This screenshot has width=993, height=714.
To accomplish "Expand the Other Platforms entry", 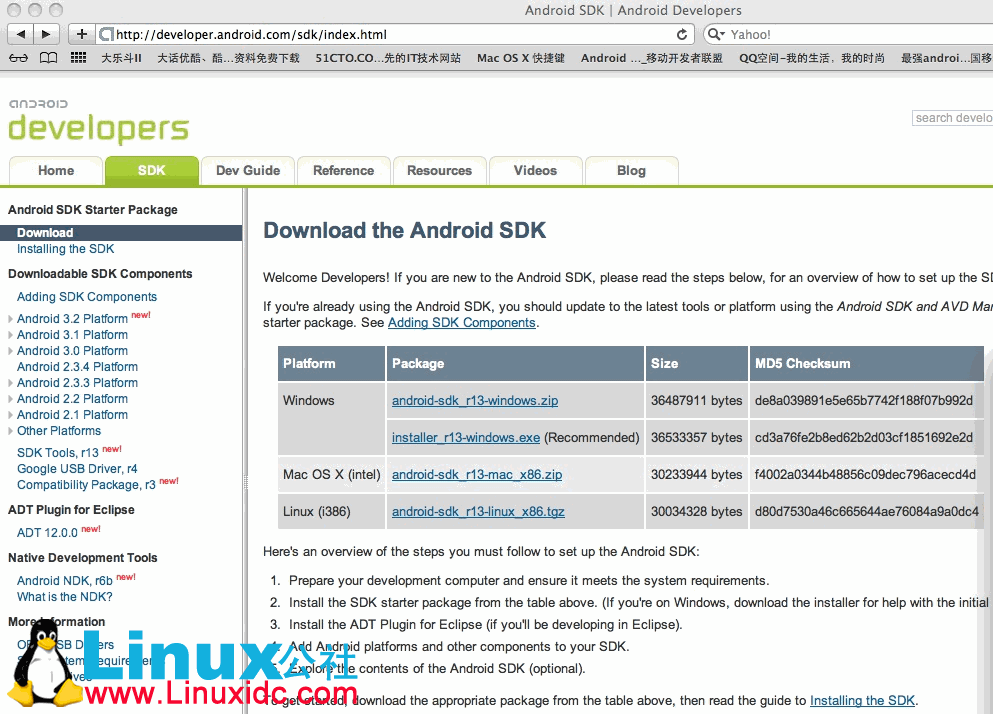I will tap(58, 430).
